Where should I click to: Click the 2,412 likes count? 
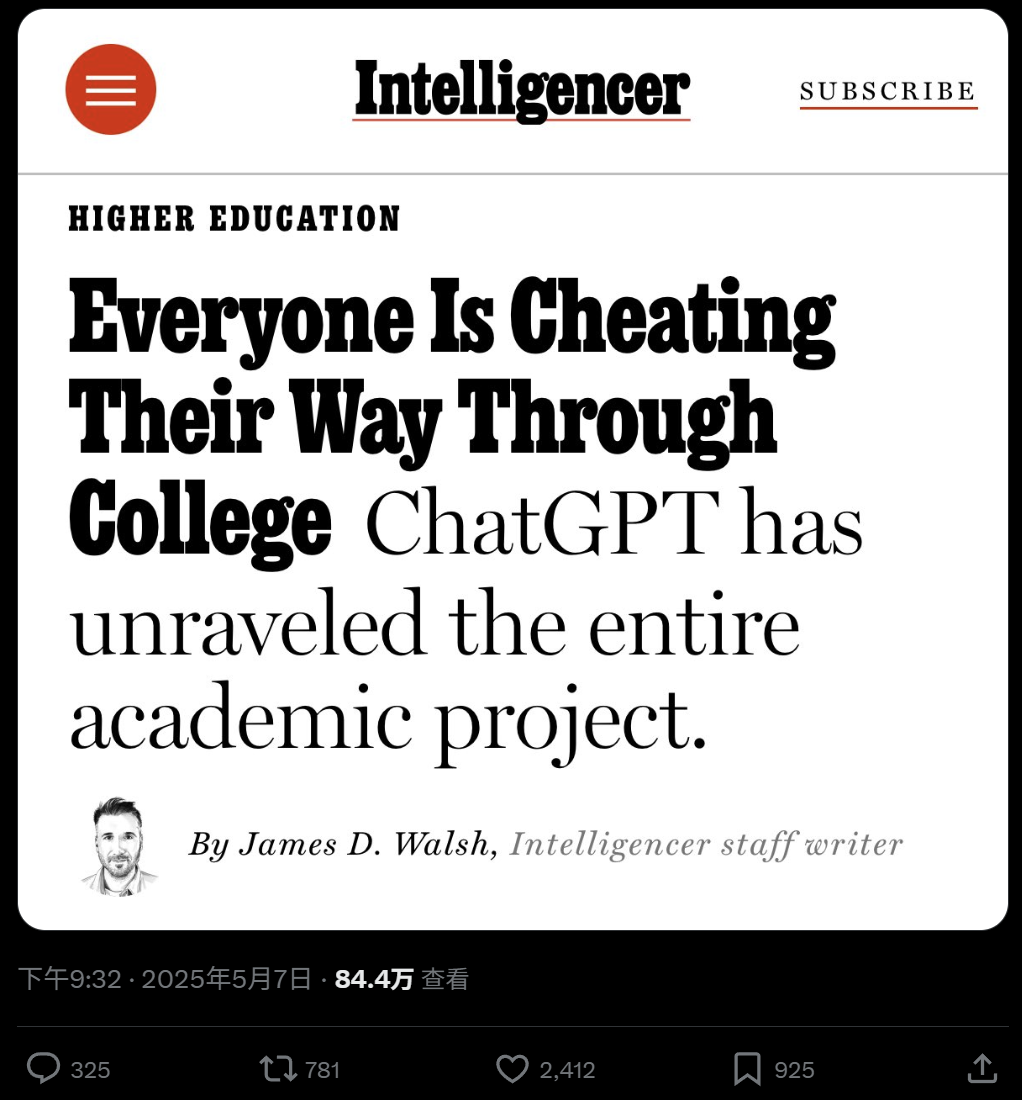(x=567, y=1070)
